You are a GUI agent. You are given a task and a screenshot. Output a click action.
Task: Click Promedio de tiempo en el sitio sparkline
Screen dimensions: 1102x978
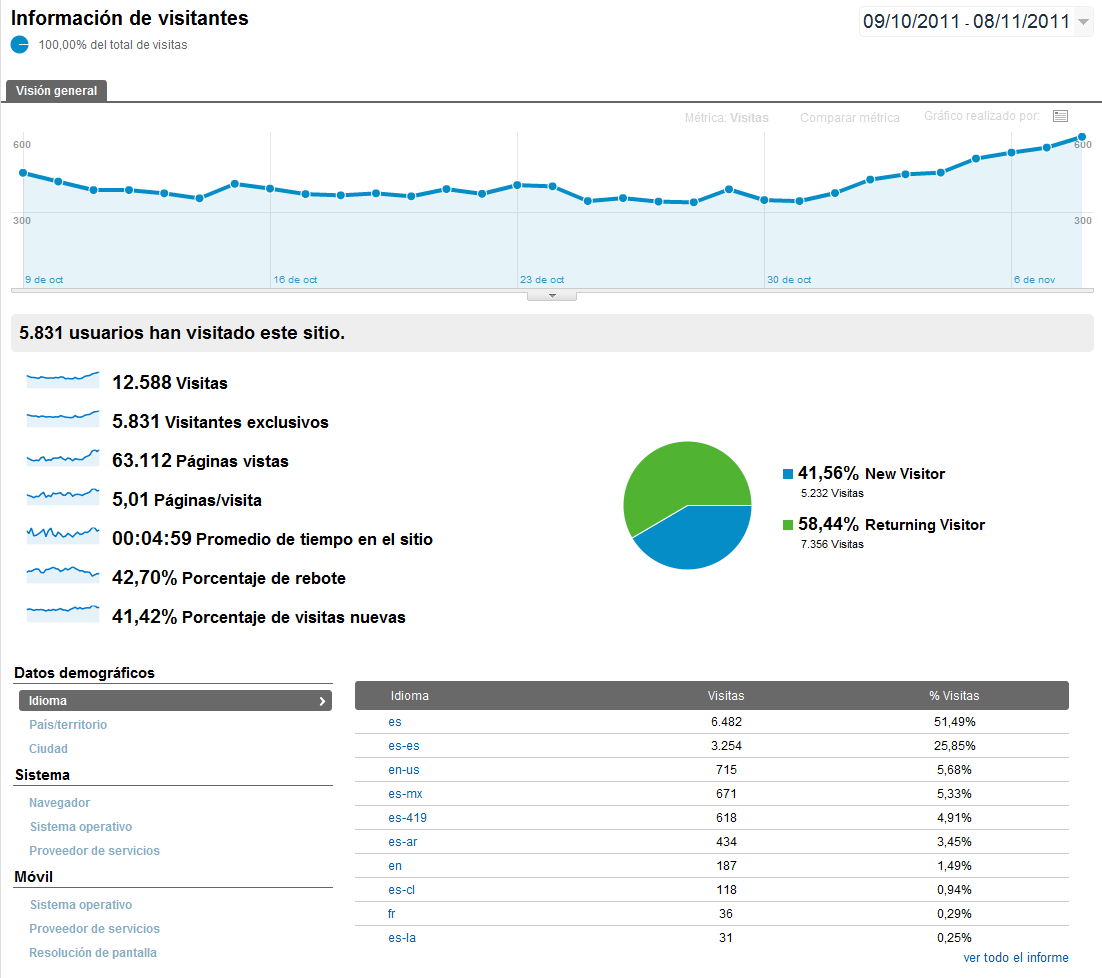click(x=63, y=535)
